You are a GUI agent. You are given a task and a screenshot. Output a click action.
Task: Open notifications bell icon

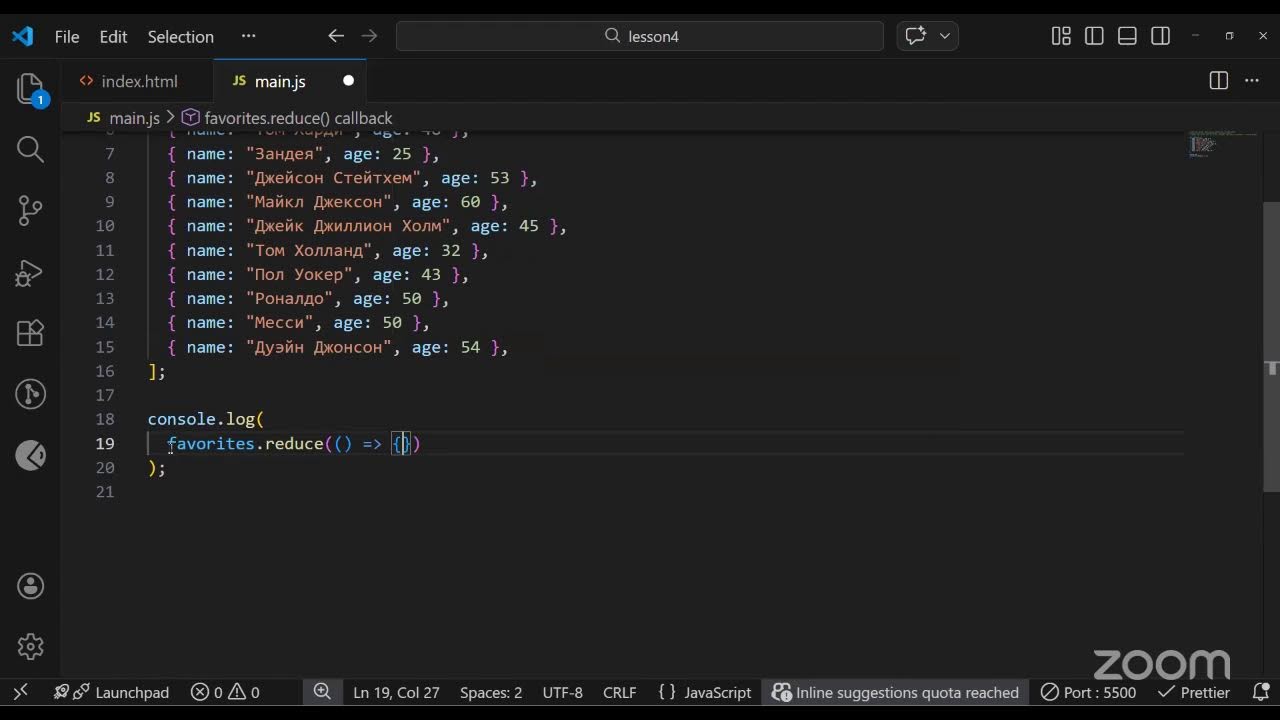1261,692
